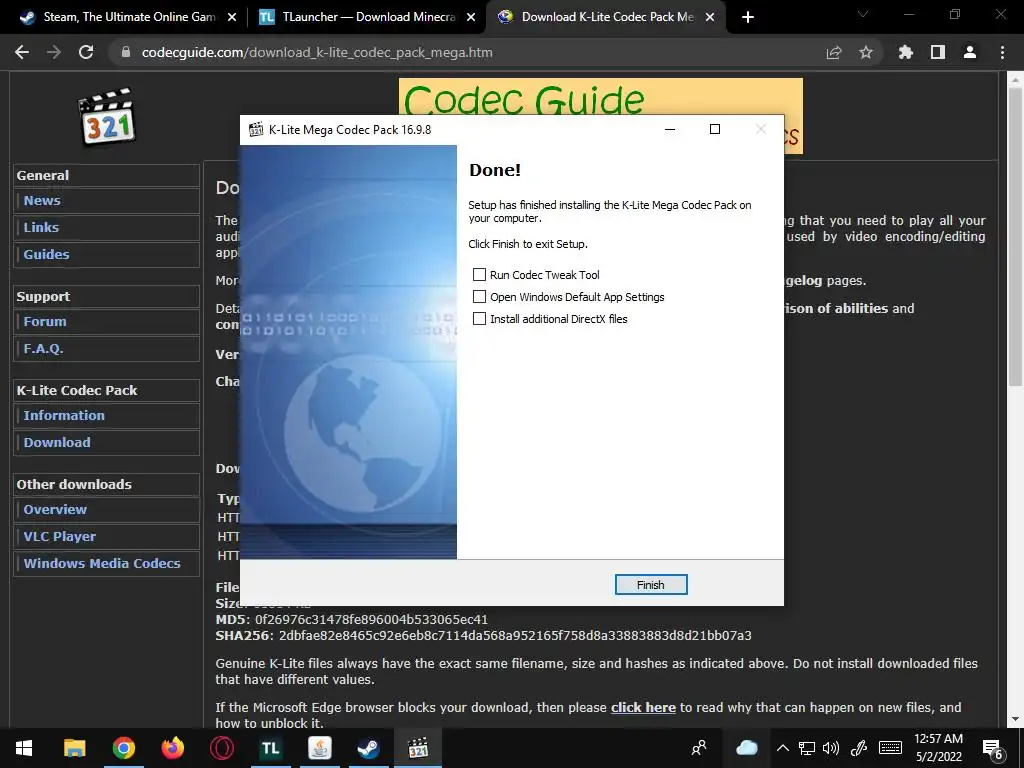Click K-Lite installer taskbar icon
This screenshot has width=1024, height=768.
pyautogui.click(x=418, y=748)
